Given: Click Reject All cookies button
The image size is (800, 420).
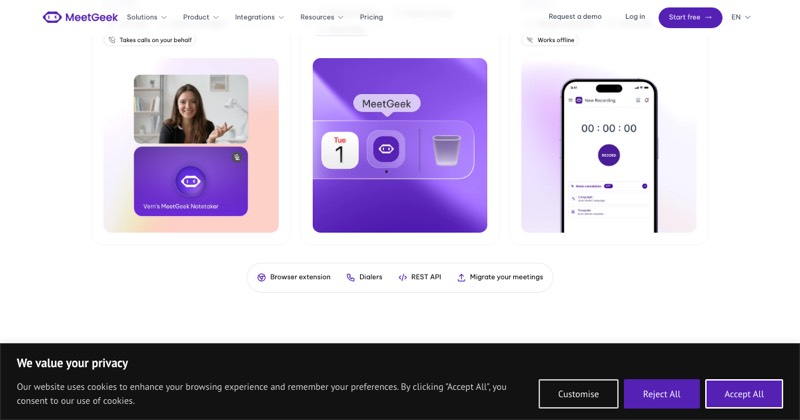Looking at the screenshot, I should 661,394.
